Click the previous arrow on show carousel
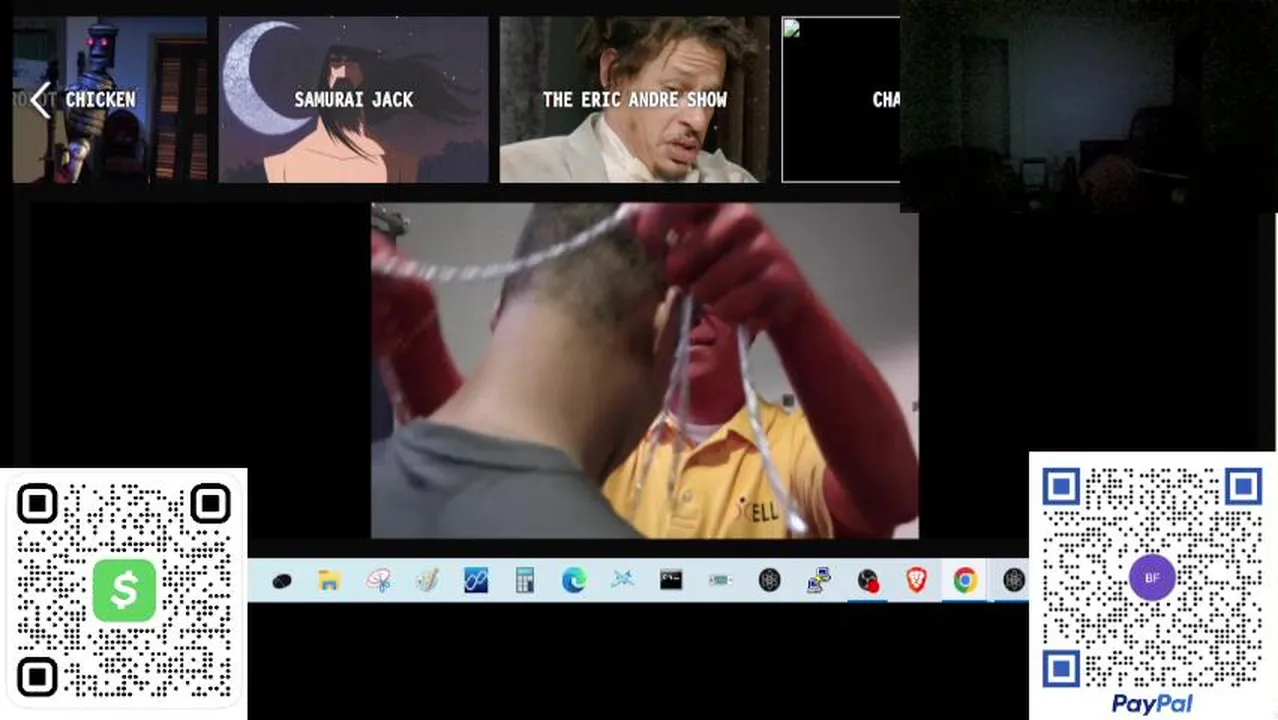1278x720 pixels. pyautogui.click(x=40, y=100)
